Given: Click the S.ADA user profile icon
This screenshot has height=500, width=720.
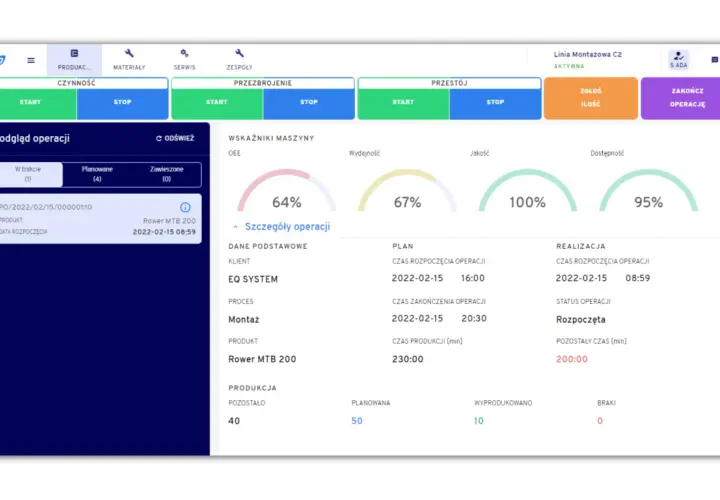Looking at the screenshot, I should point(678,60).
